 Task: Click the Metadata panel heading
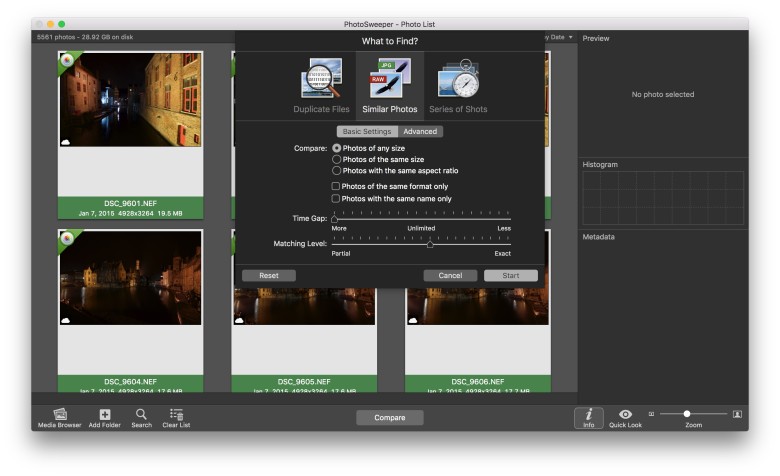(x=598, y=237)
